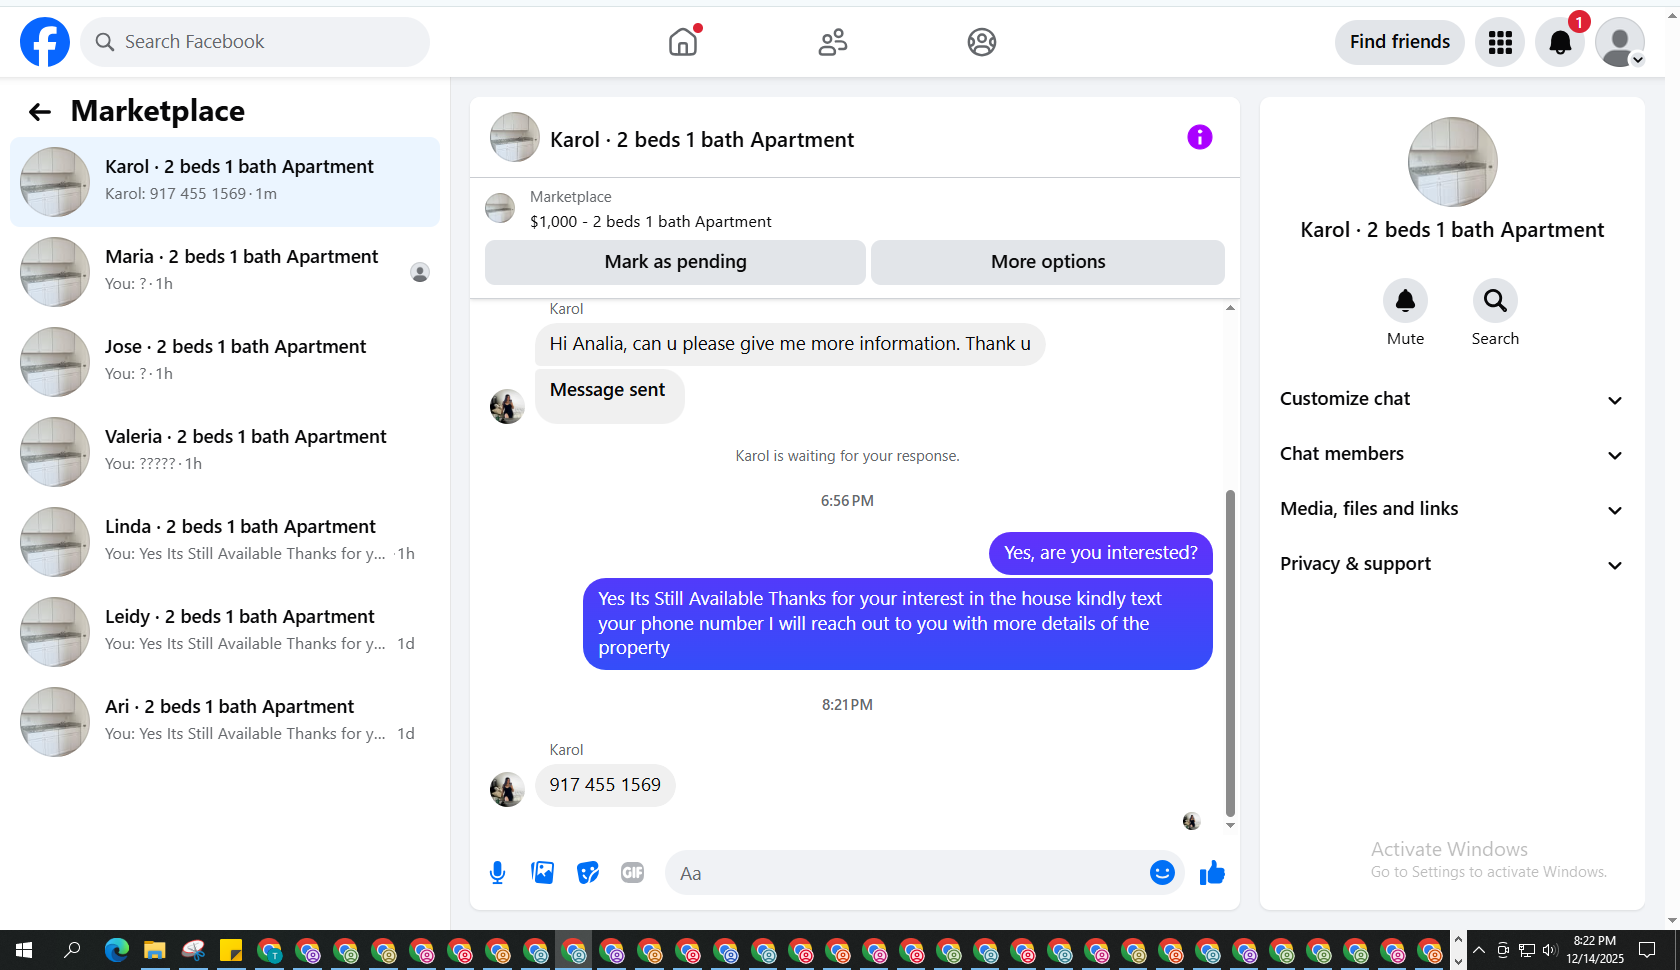This screenshot has width=1680, height=970.
Task: Click the taskbar clock 8:22 PM
Action: pos(1595,950)
